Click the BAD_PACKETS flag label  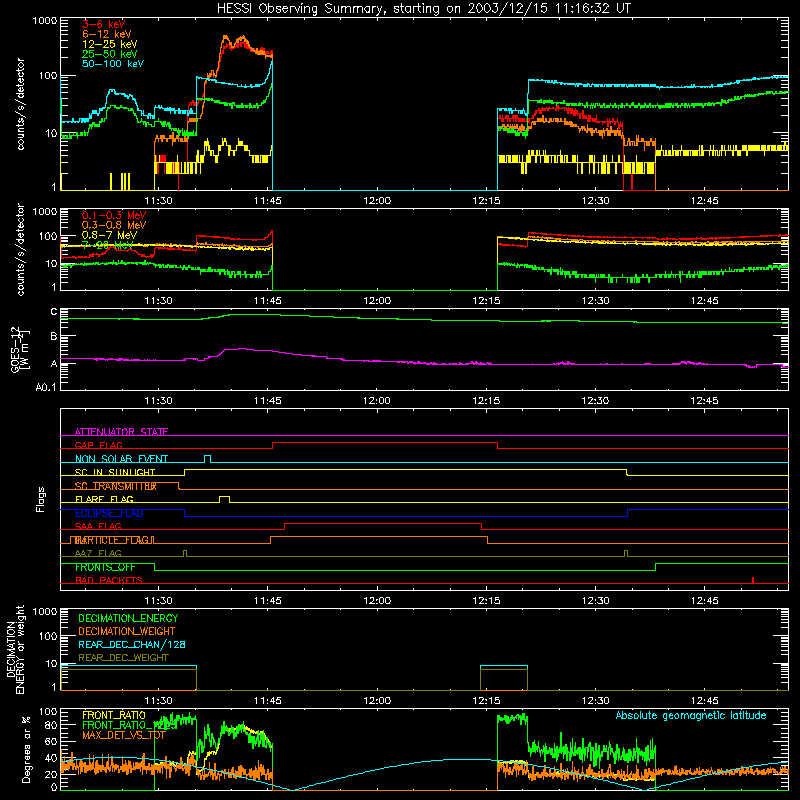tap(109, 580)
